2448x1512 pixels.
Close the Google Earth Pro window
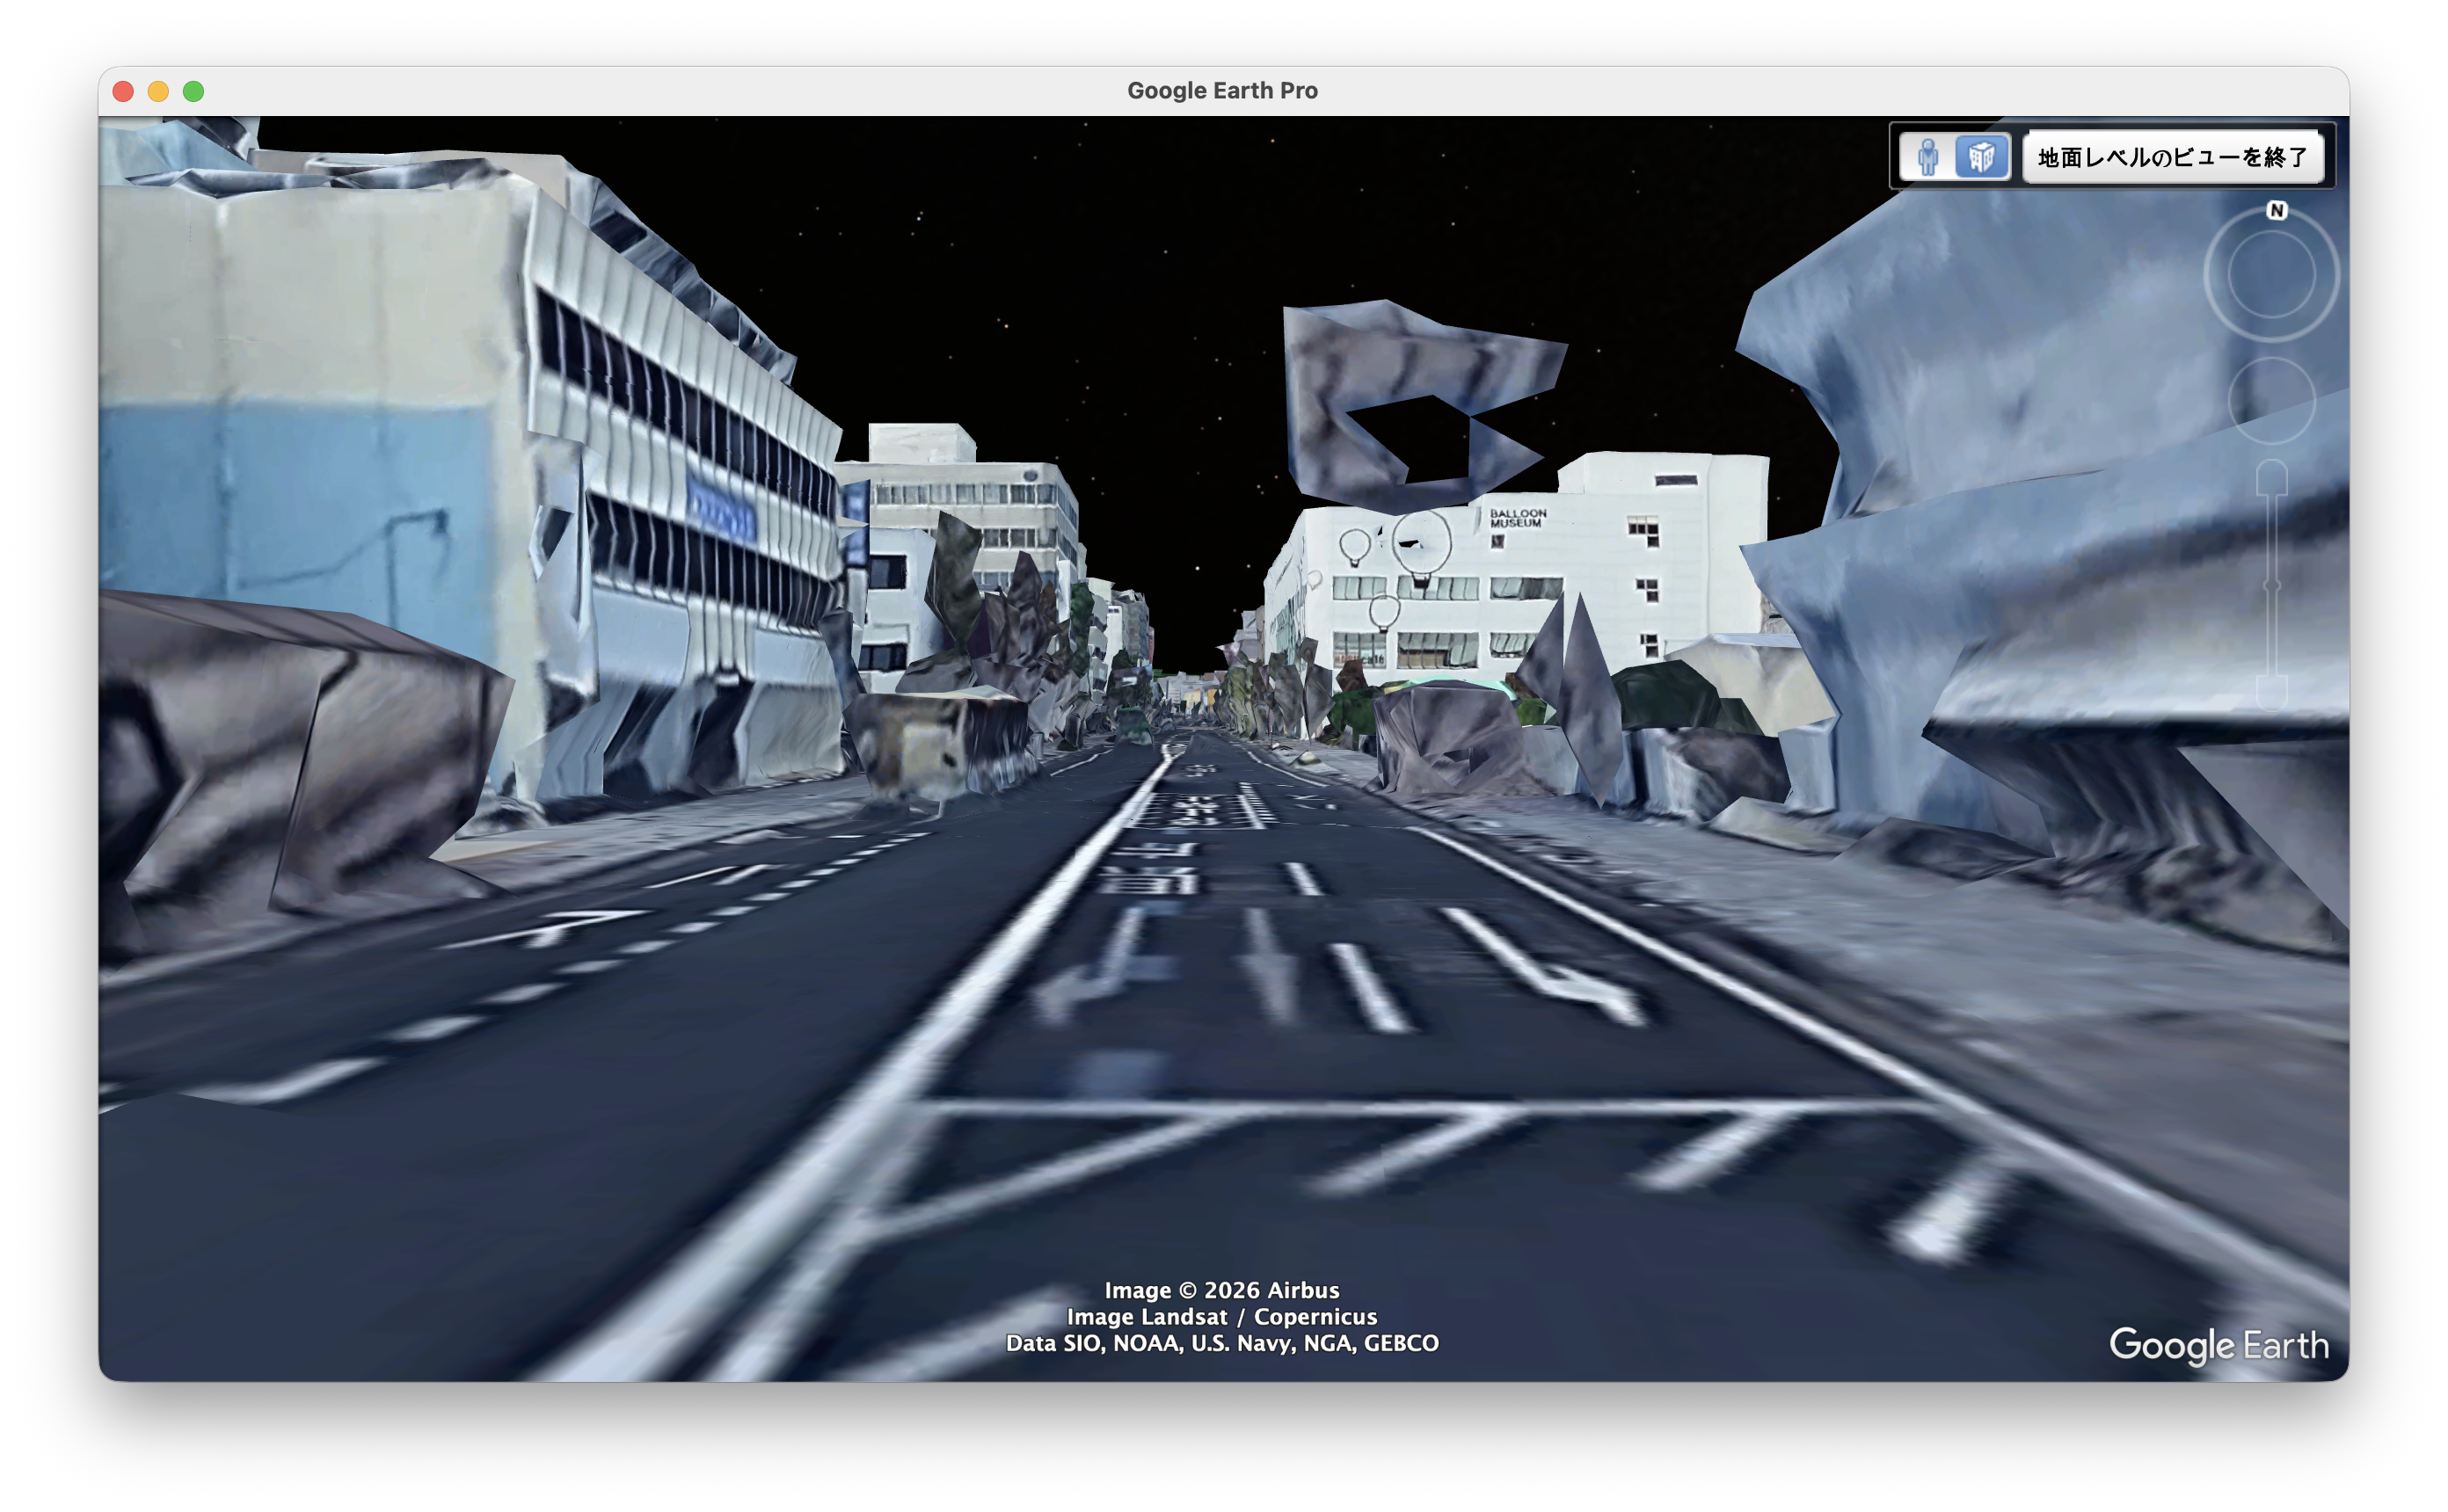(123, 91)
